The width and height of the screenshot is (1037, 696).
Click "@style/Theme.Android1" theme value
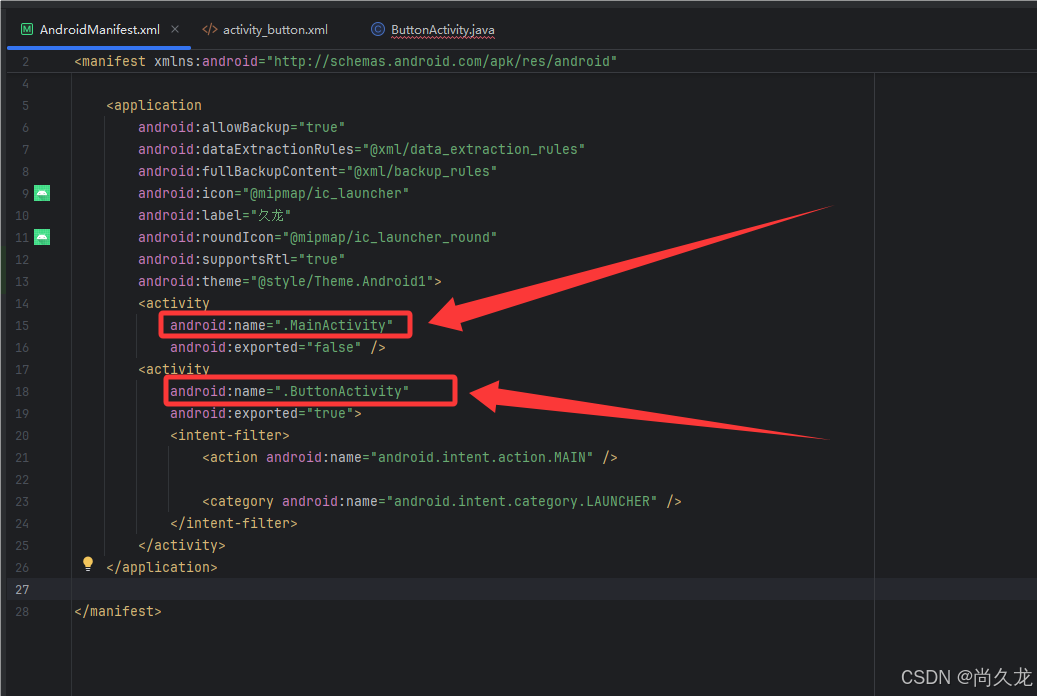[x=342, y=281]
